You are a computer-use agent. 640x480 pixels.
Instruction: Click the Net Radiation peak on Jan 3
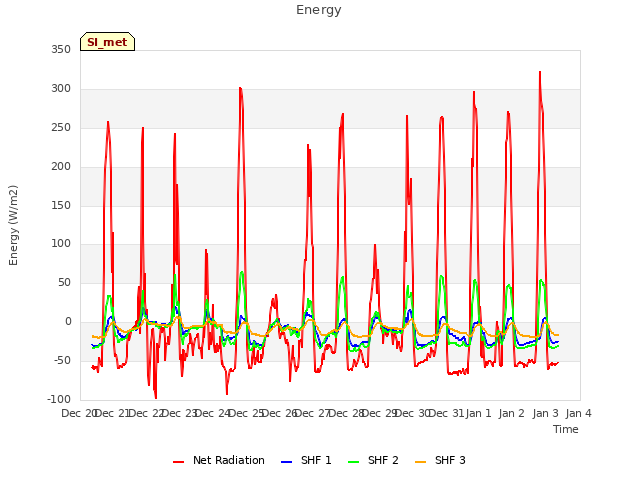pyautogui.click(x=540, y=72)
